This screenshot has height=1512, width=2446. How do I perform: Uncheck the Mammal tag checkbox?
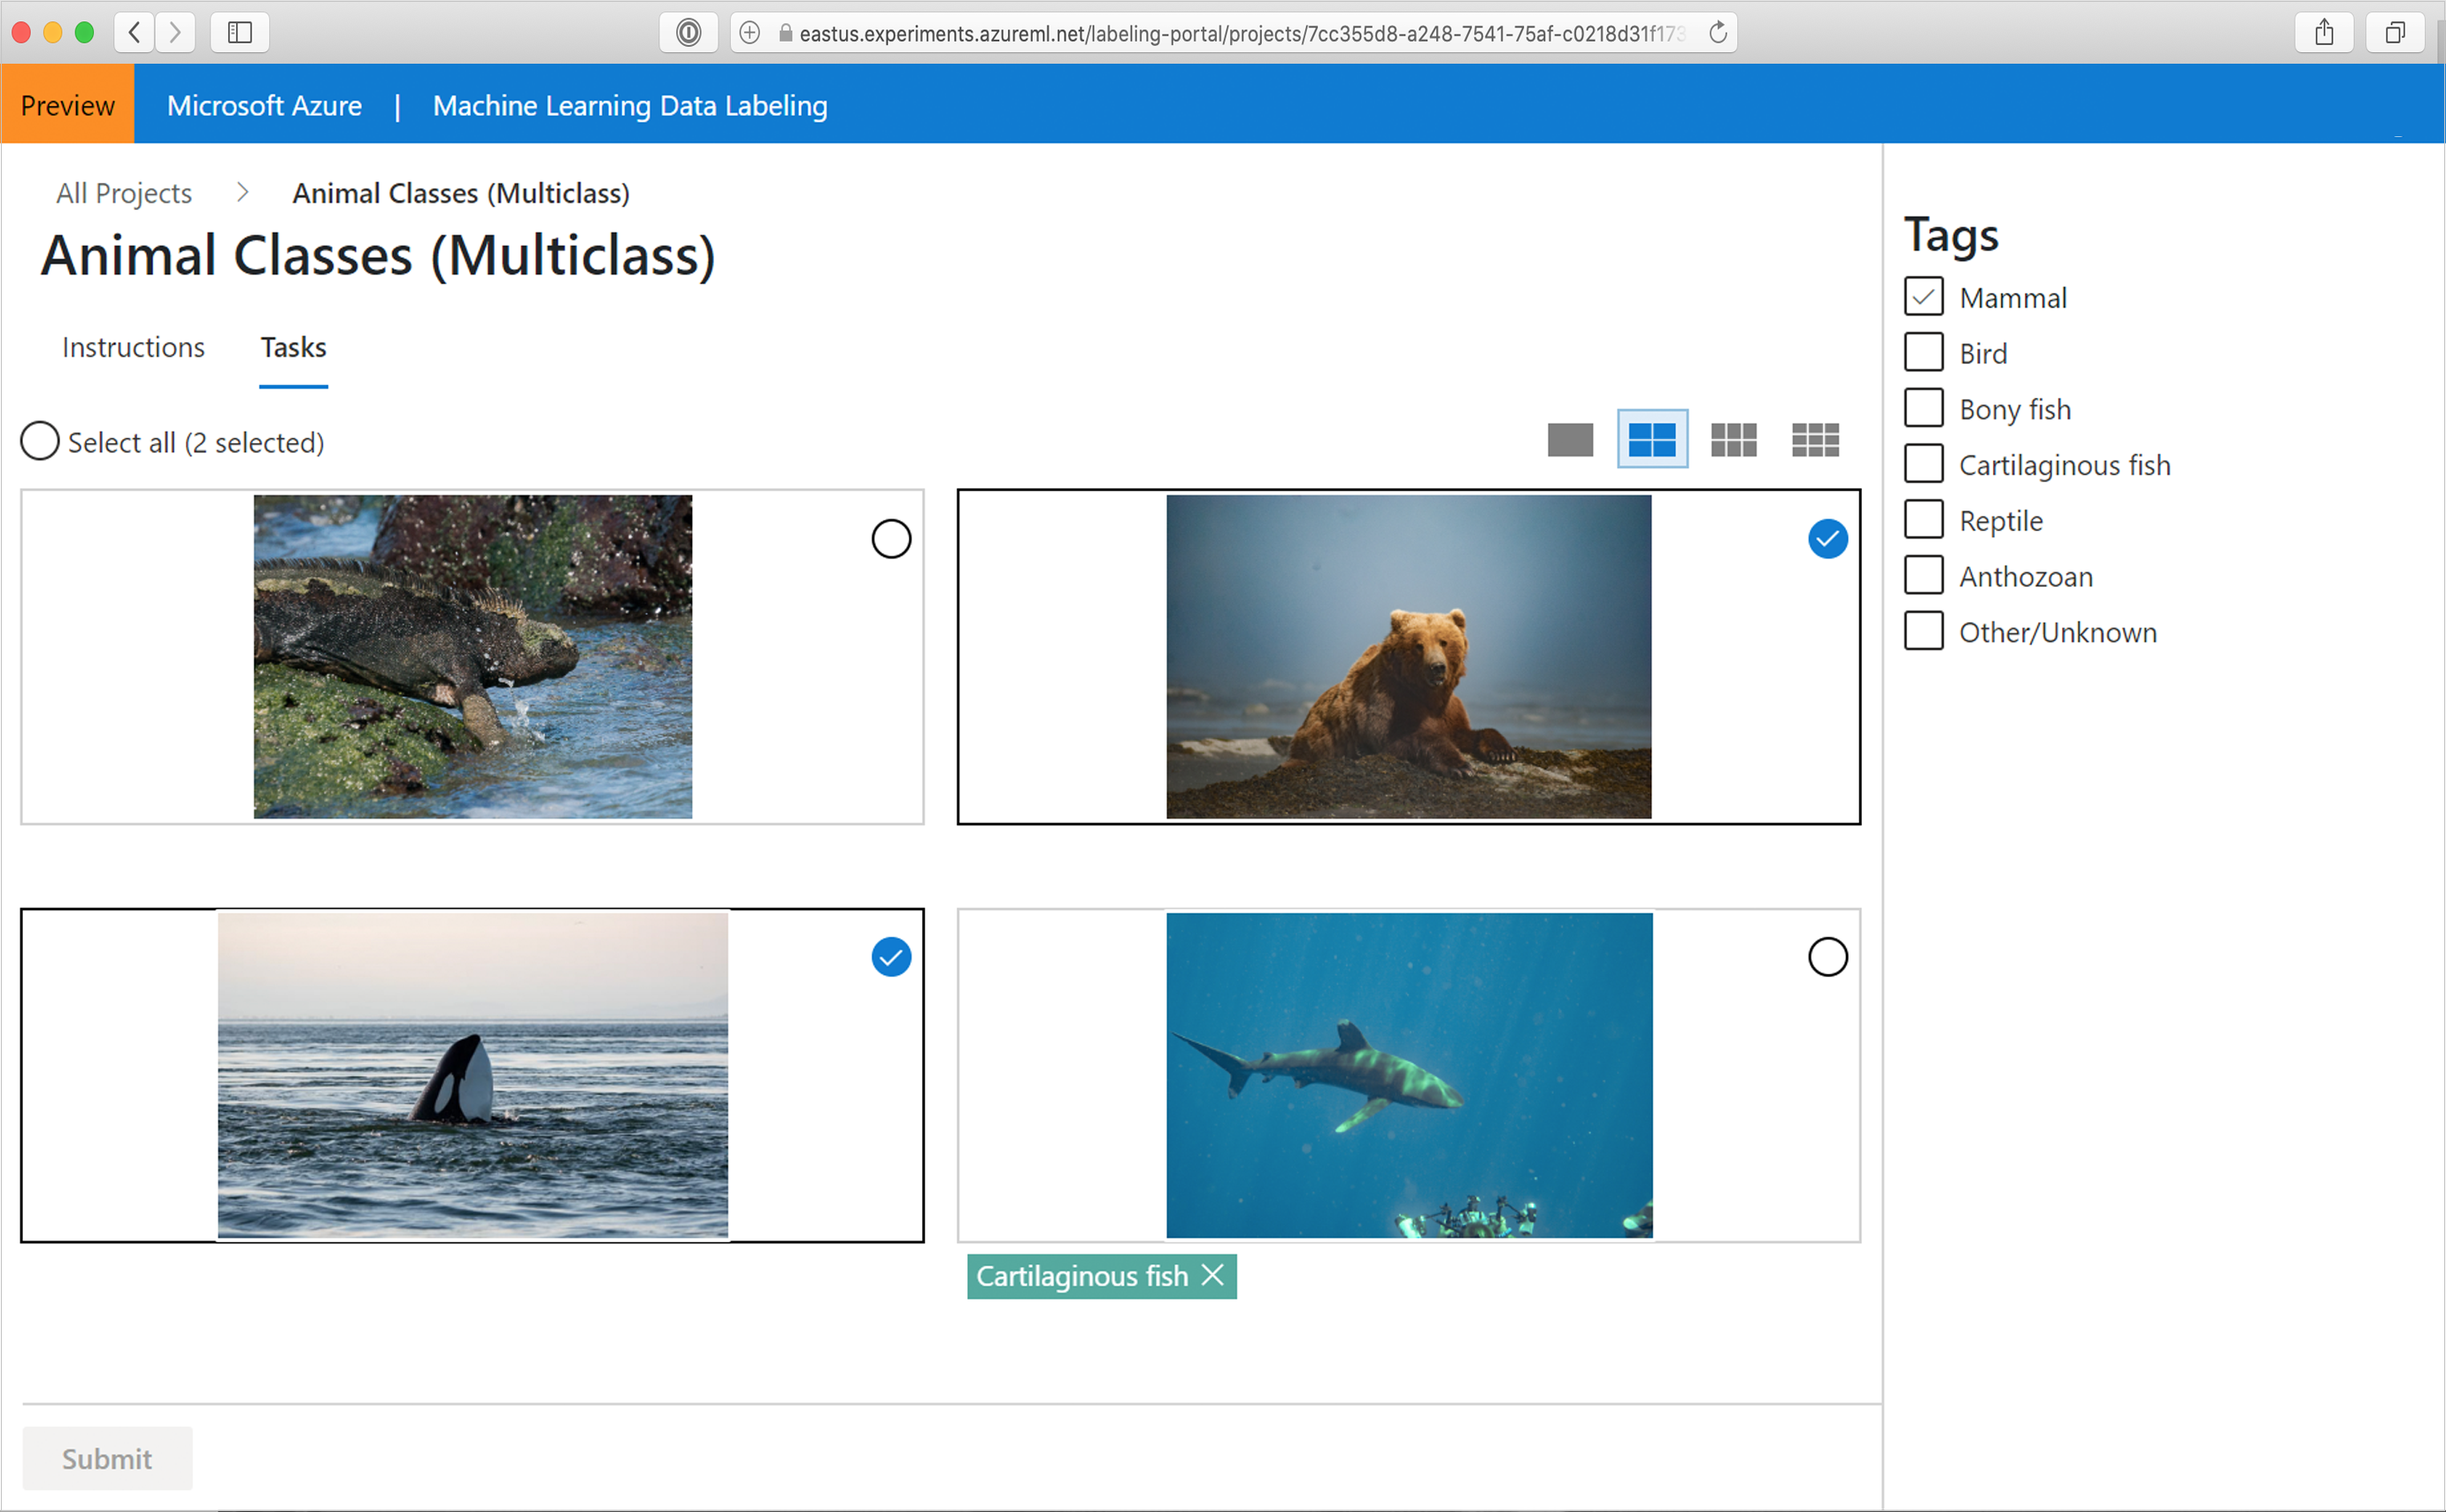coord(1923,297)
